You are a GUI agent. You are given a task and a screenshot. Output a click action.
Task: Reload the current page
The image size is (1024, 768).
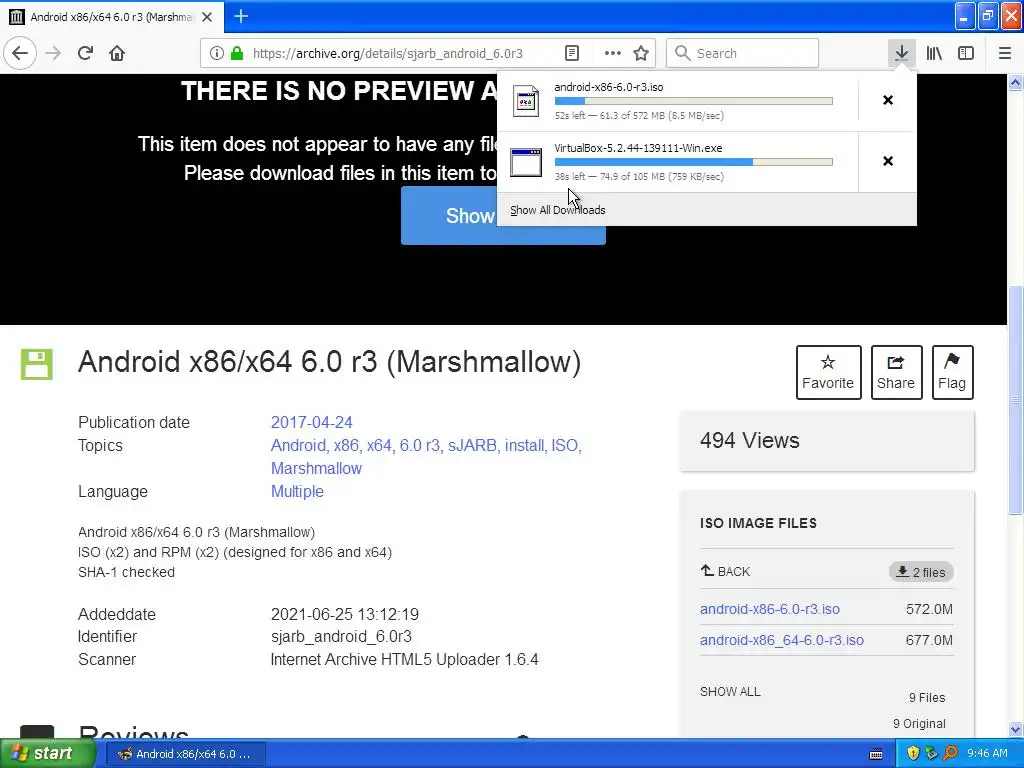coord(85,53)
